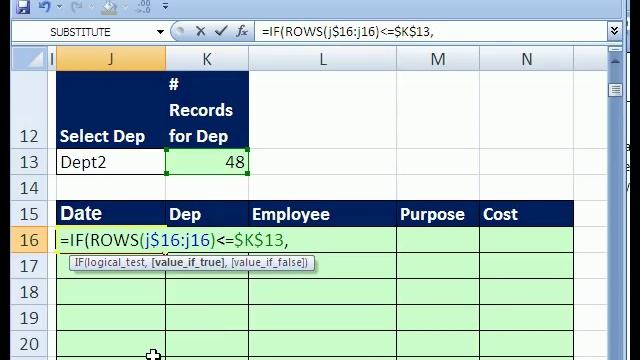Click green cell under Purpose in row 18
This screenshot has height=360, width=640.
(x=438, y=292)
